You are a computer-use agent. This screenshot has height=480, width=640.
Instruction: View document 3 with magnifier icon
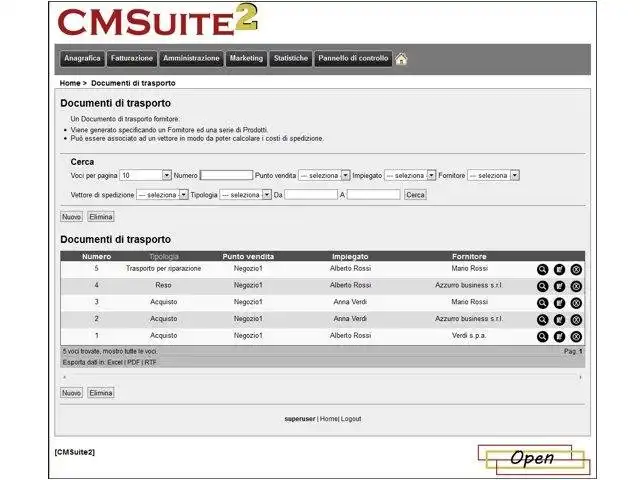[542, 303]
